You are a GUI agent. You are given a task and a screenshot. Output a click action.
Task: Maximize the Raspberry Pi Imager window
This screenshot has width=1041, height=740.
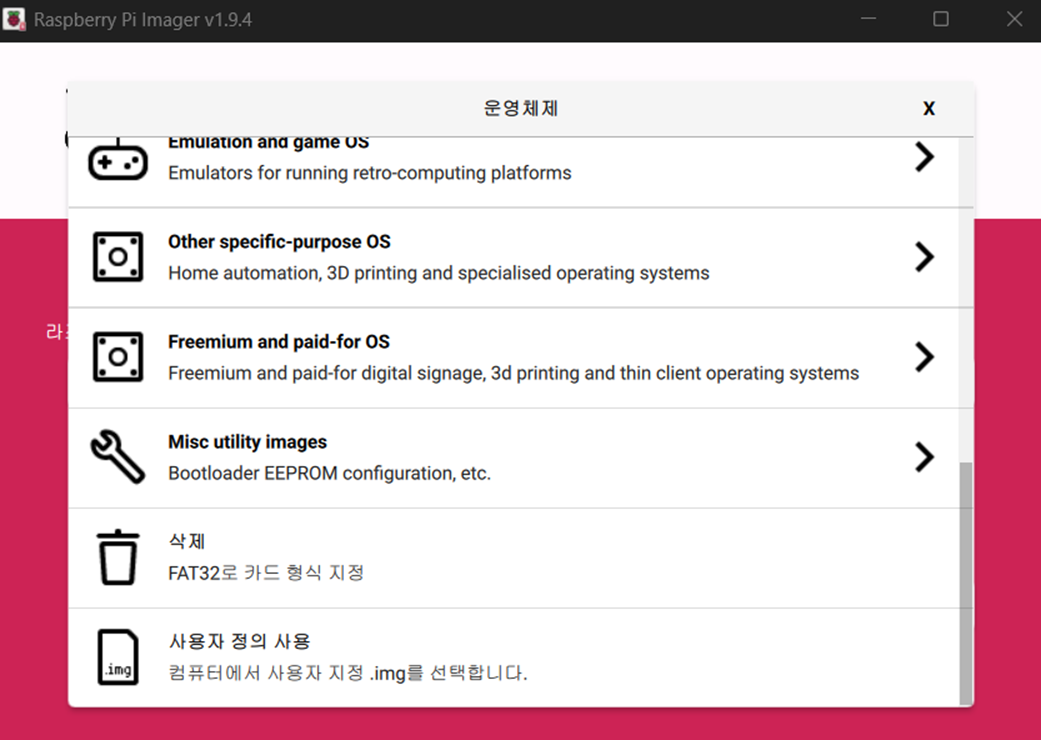941,19
